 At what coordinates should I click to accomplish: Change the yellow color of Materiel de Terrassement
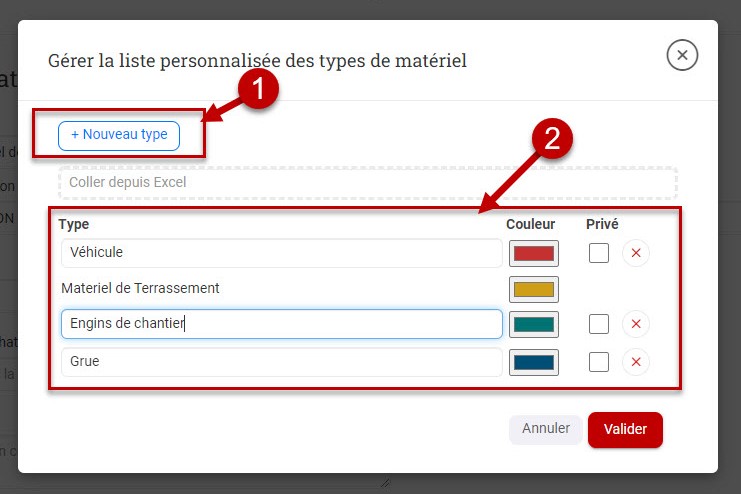[x=534, y=289]
